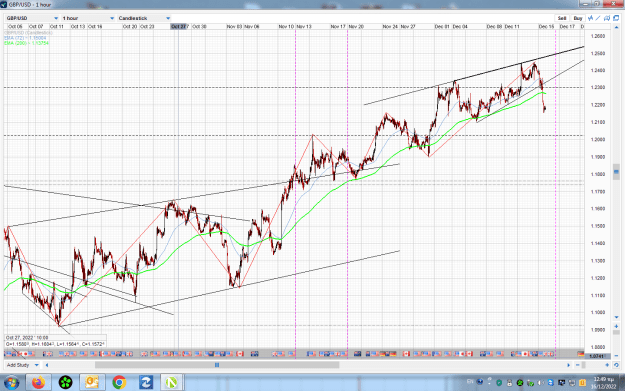This screenshot has height=391, width=625.
Task: Click the Canada flag event near Nov 27
Action: coord(406,354)
